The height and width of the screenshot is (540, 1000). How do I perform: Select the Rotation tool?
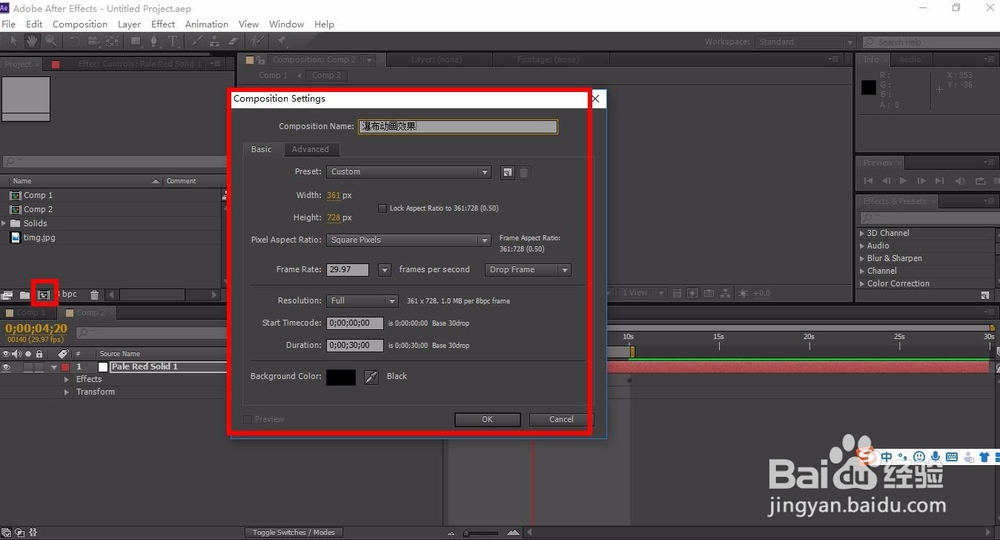75,41
